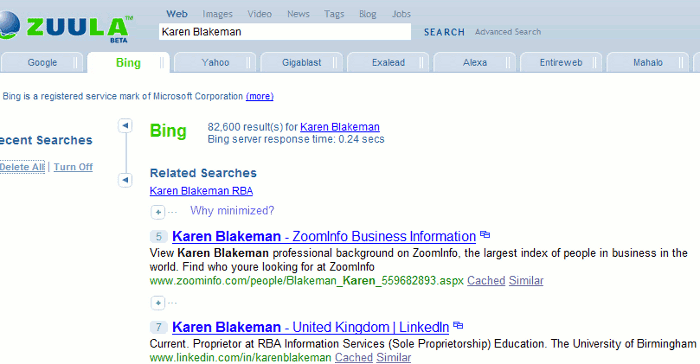The height and width of the screenshot is (364, 700).
Task: Expand minimized results above ZoomInfo result
Action: 158,212
